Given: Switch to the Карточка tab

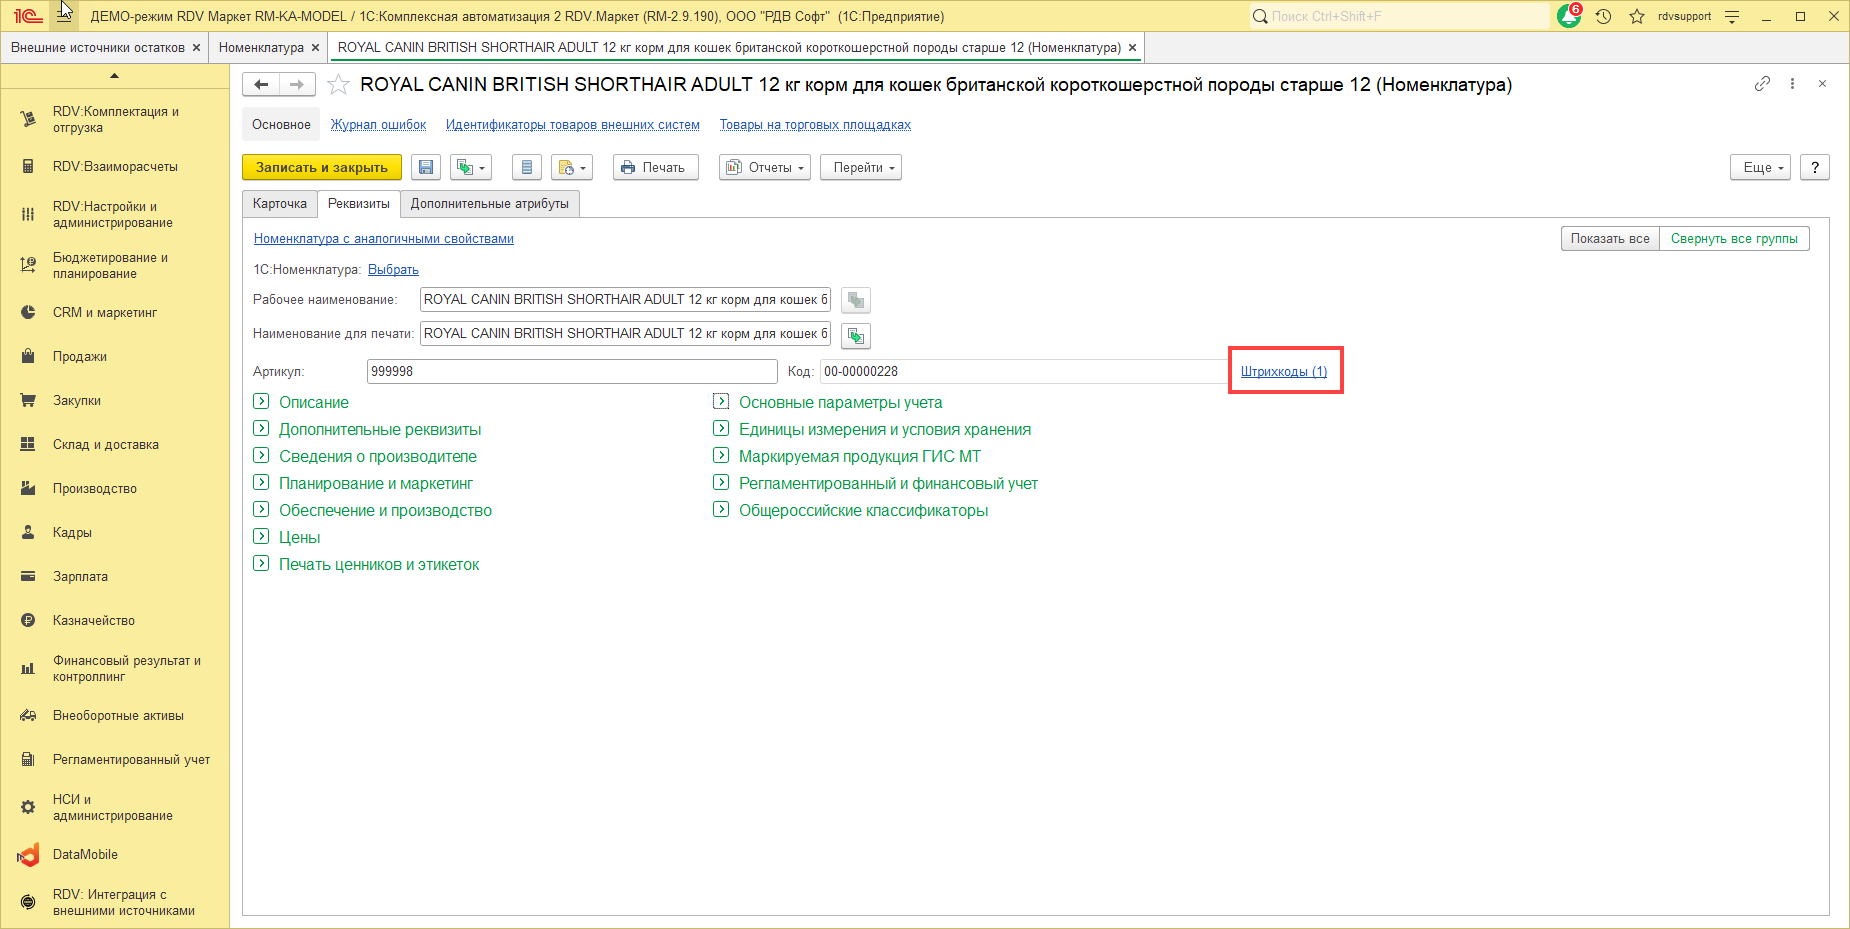Looking at the screenshot, I should [x=280, y=204].
